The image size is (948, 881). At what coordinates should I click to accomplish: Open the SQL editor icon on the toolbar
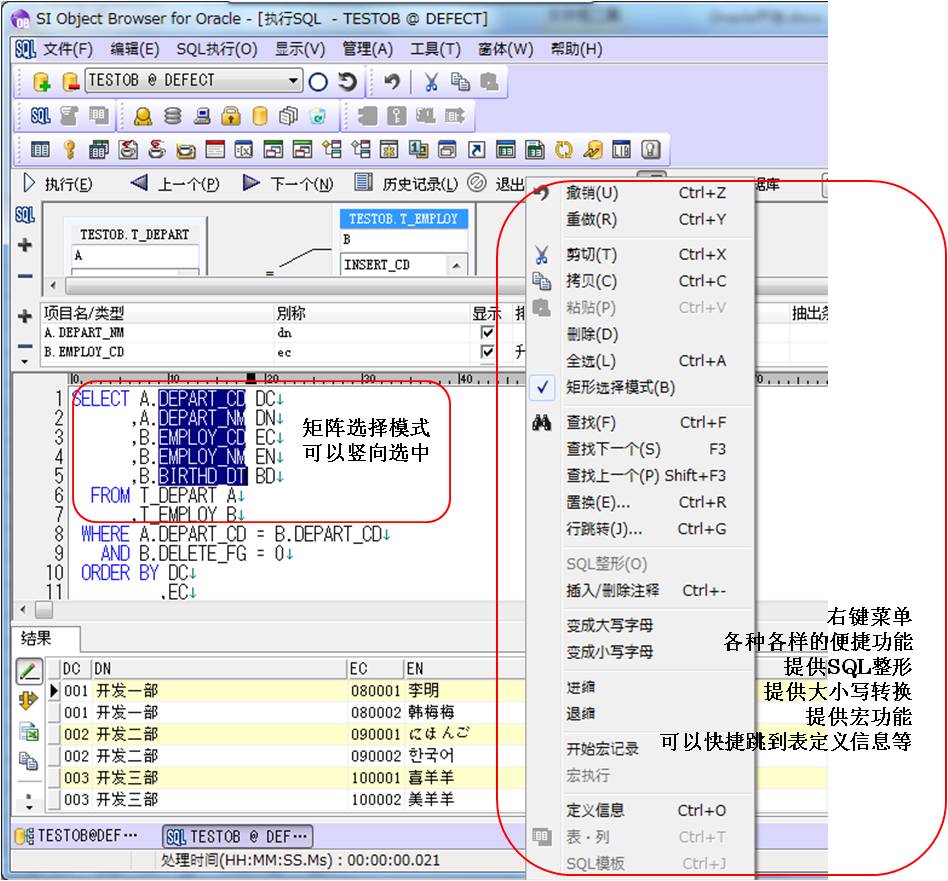tap(41, 114)
